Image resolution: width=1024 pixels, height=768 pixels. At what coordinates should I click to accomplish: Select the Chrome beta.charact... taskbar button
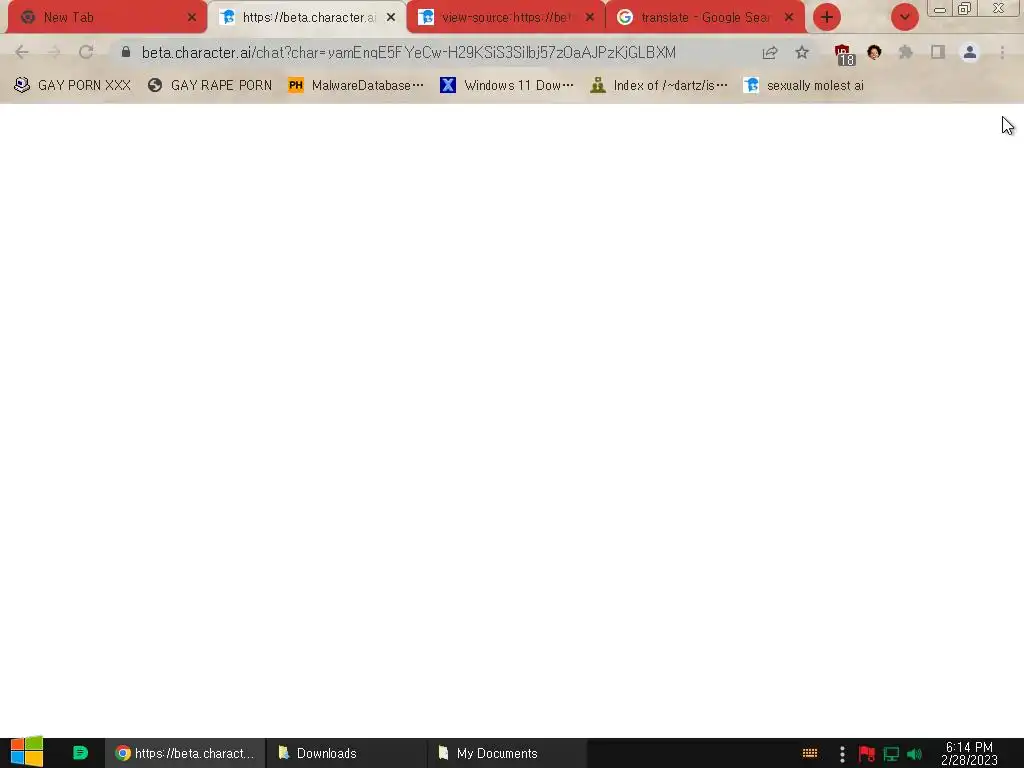click(x=185, y=753)
